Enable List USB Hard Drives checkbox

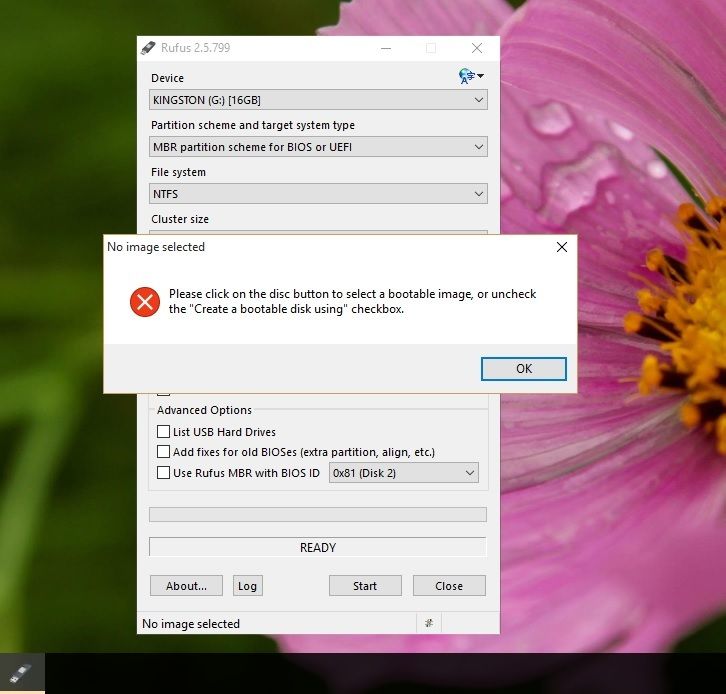point(163,431)
